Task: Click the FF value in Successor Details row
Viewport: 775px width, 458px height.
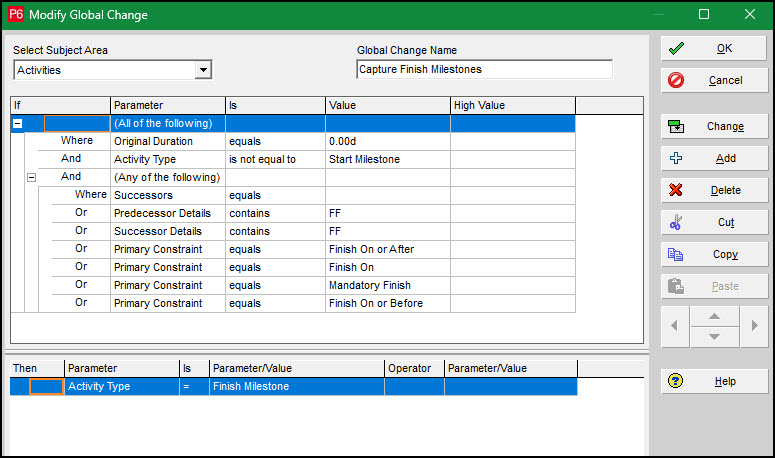Action: click(388, 231)
